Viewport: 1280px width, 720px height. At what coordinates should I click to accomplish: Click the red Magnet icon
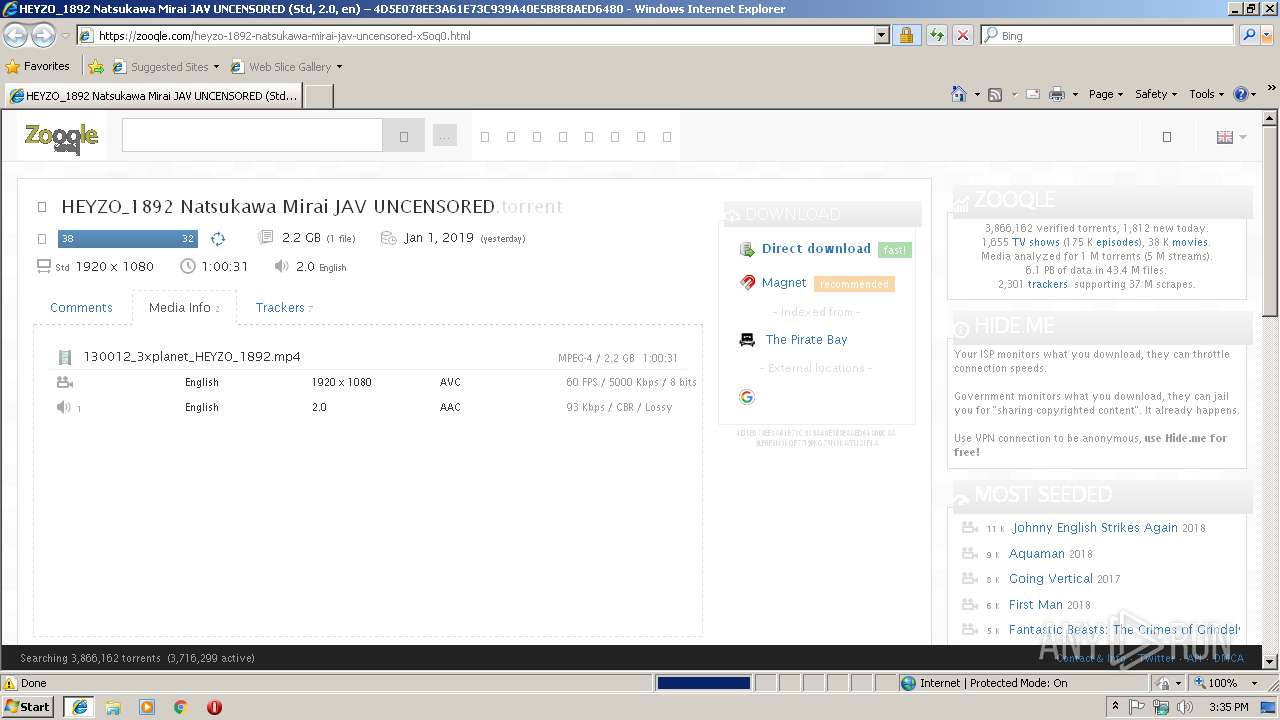coord(747,283)
